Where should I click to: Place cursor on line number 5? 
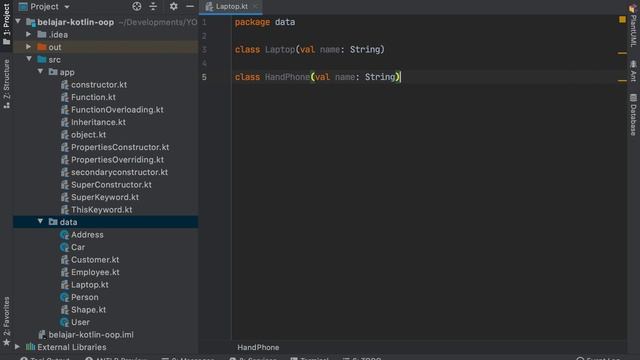[204, 77]
